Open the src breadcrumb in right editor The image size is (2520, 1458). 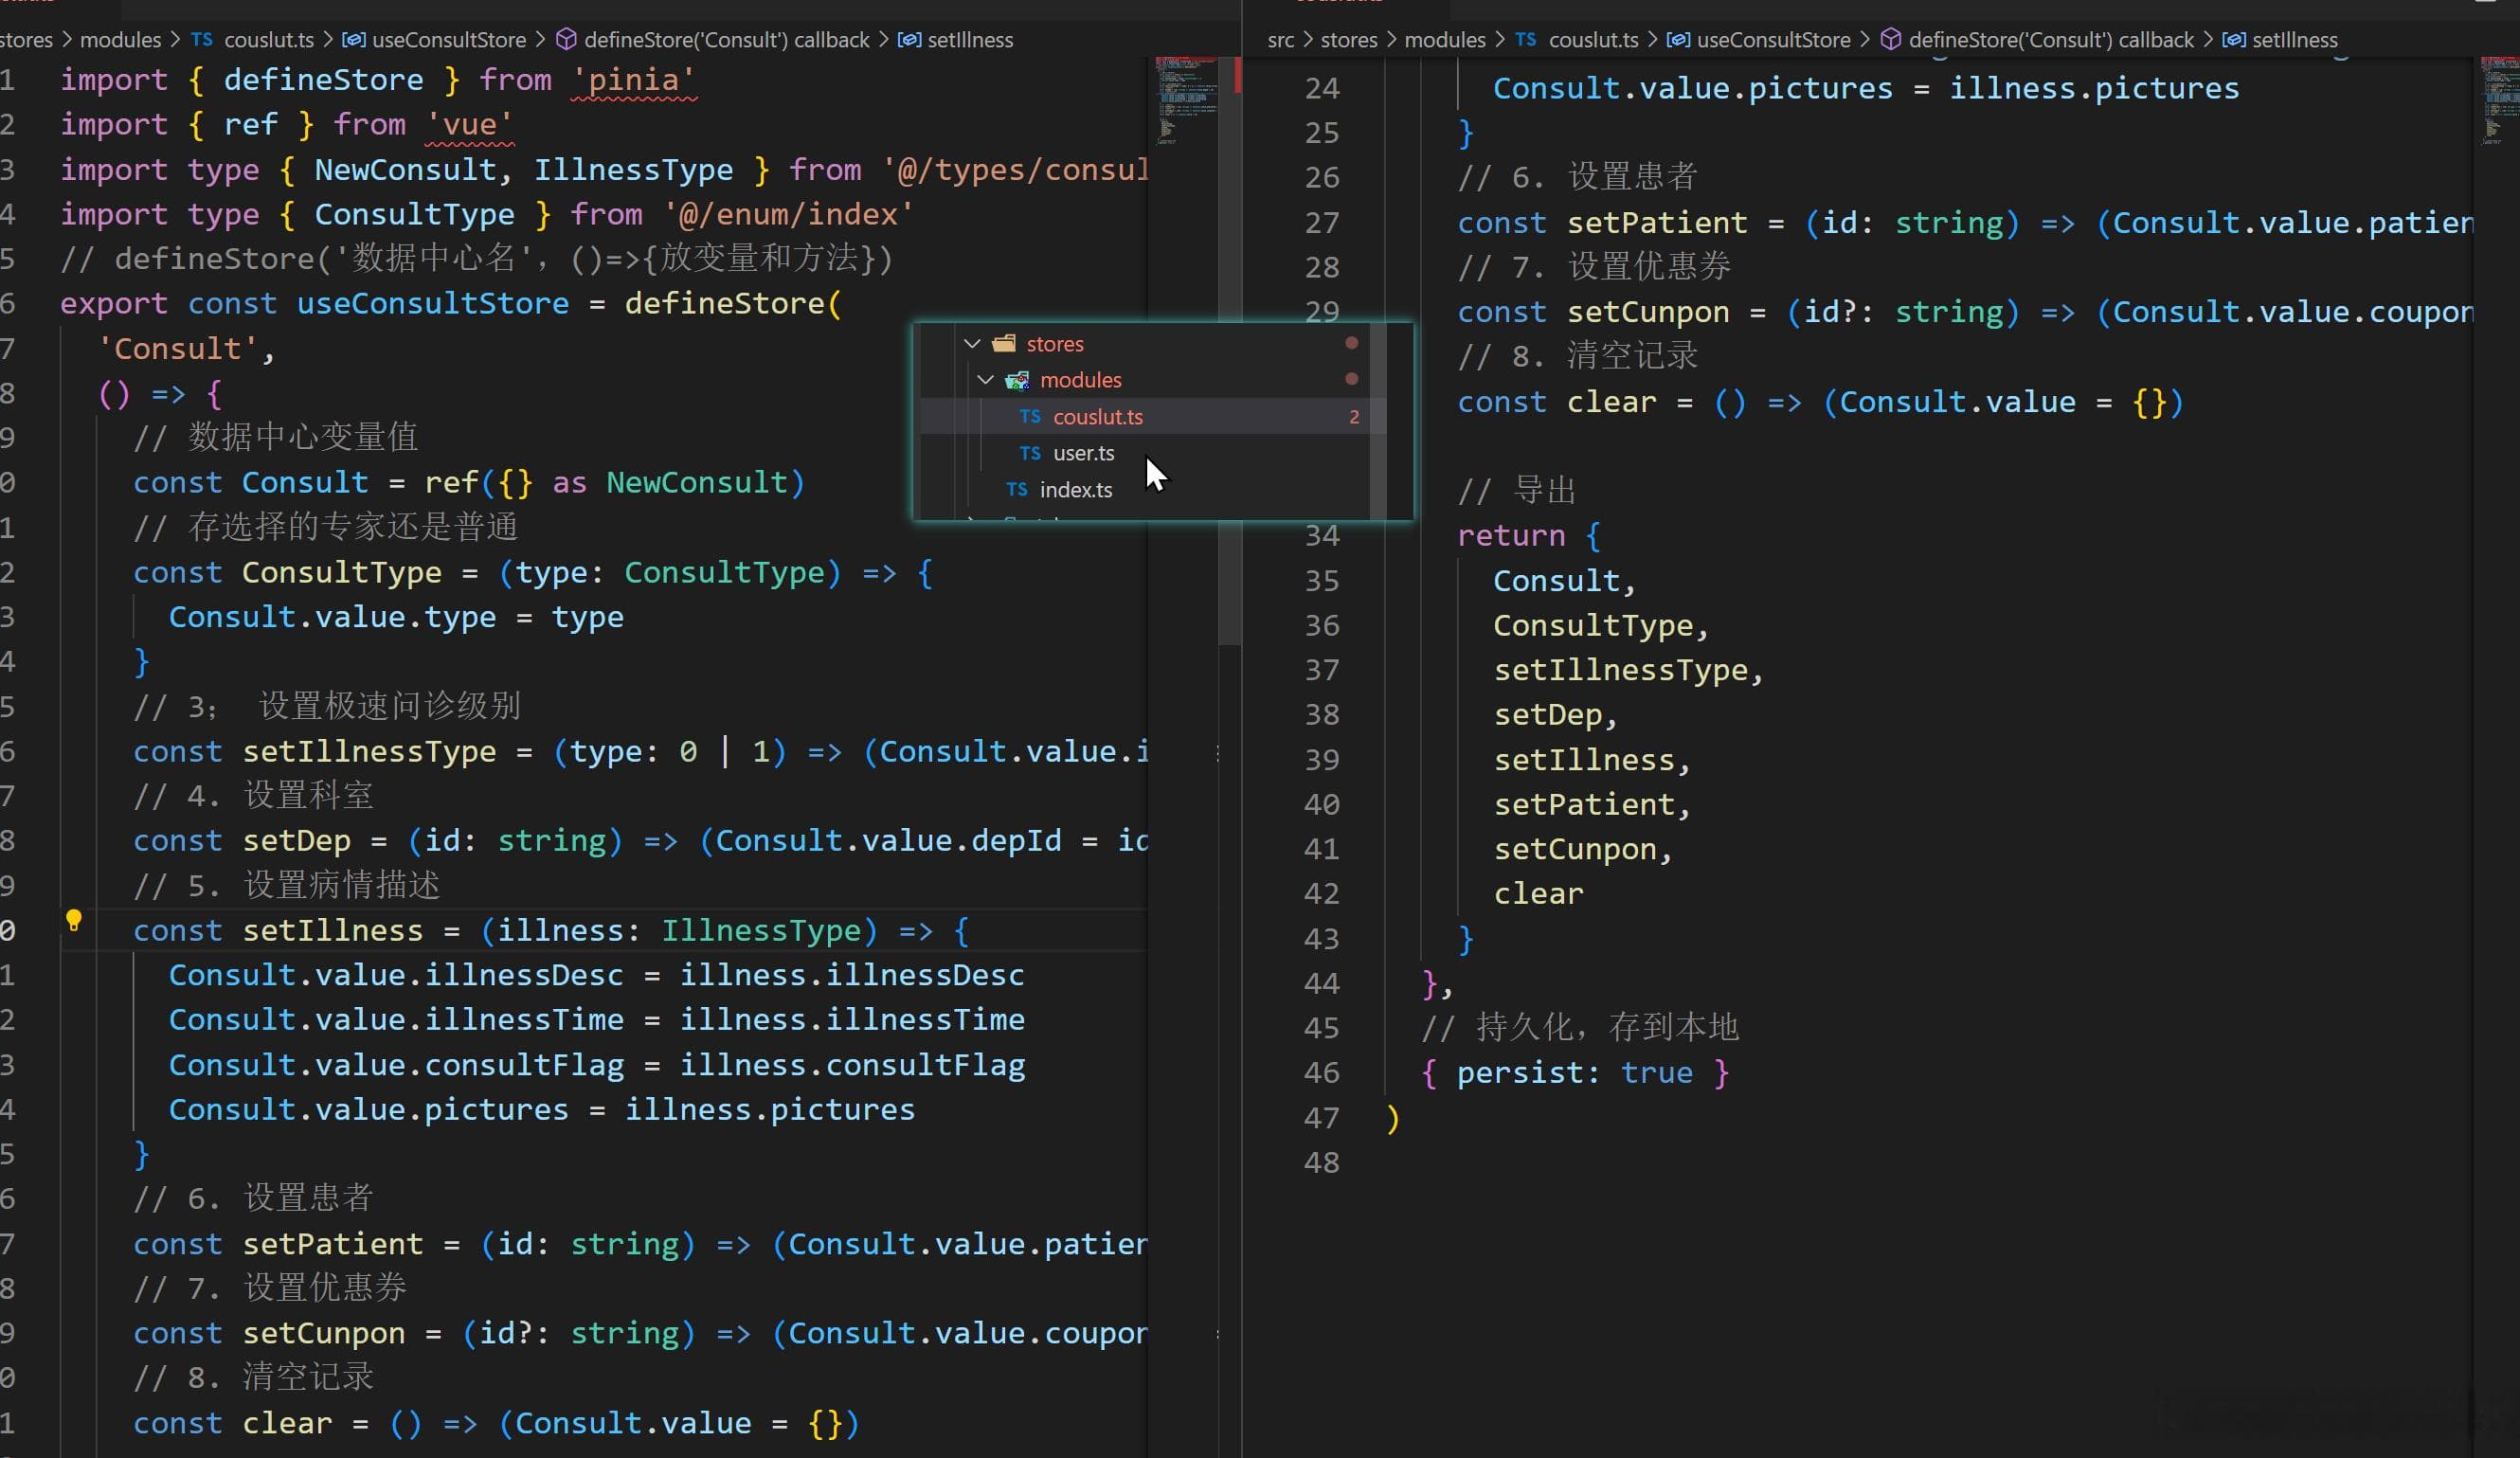coord(1280,40)
